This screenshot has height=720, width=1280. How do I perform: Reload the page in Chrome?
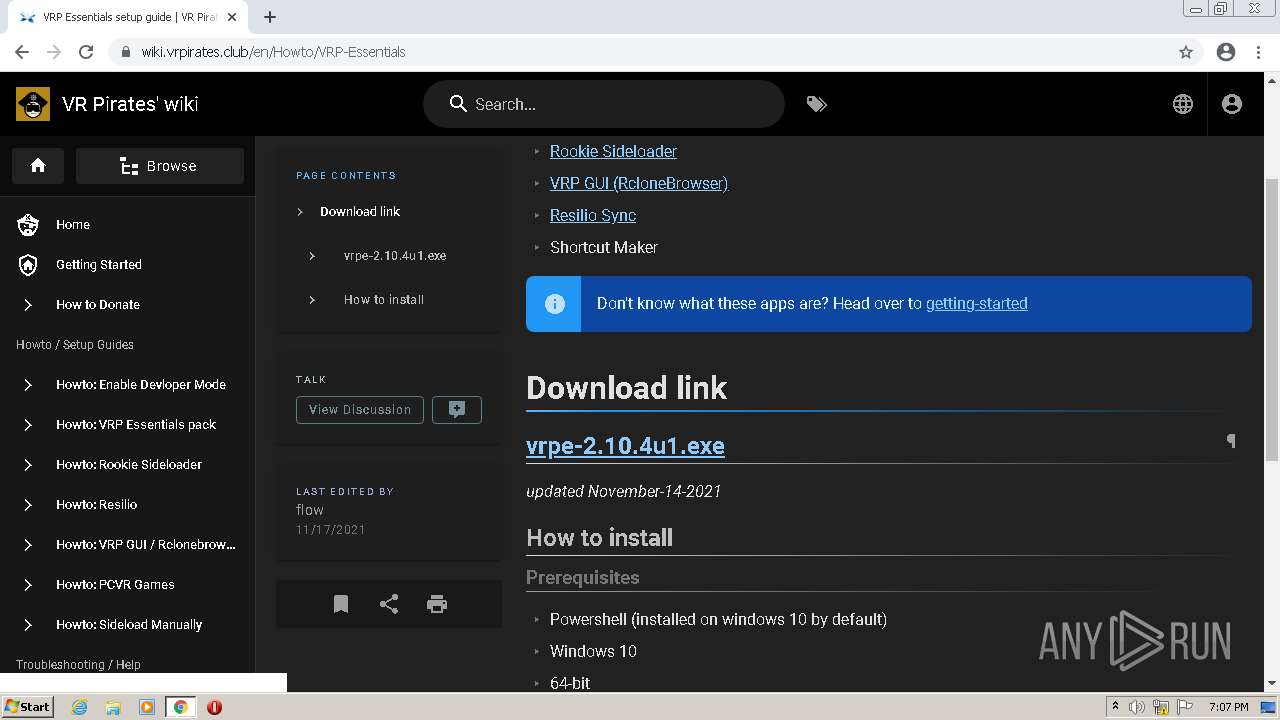point(86,52)
